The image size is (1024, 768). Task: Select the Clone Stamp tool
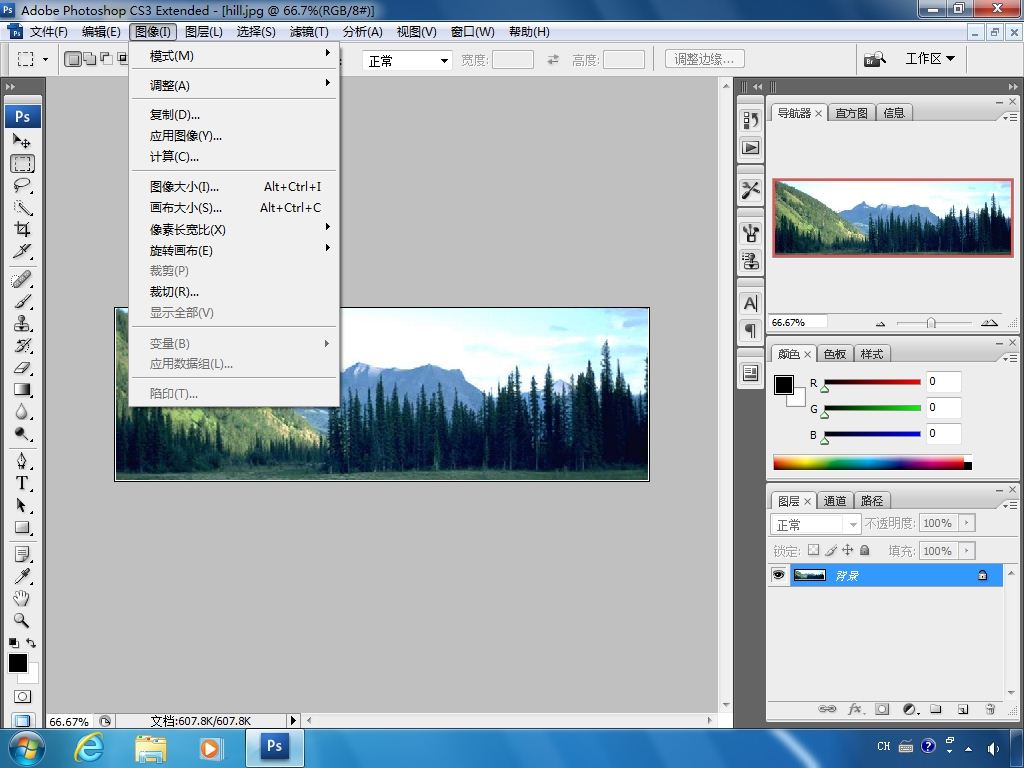pos(22,323)
